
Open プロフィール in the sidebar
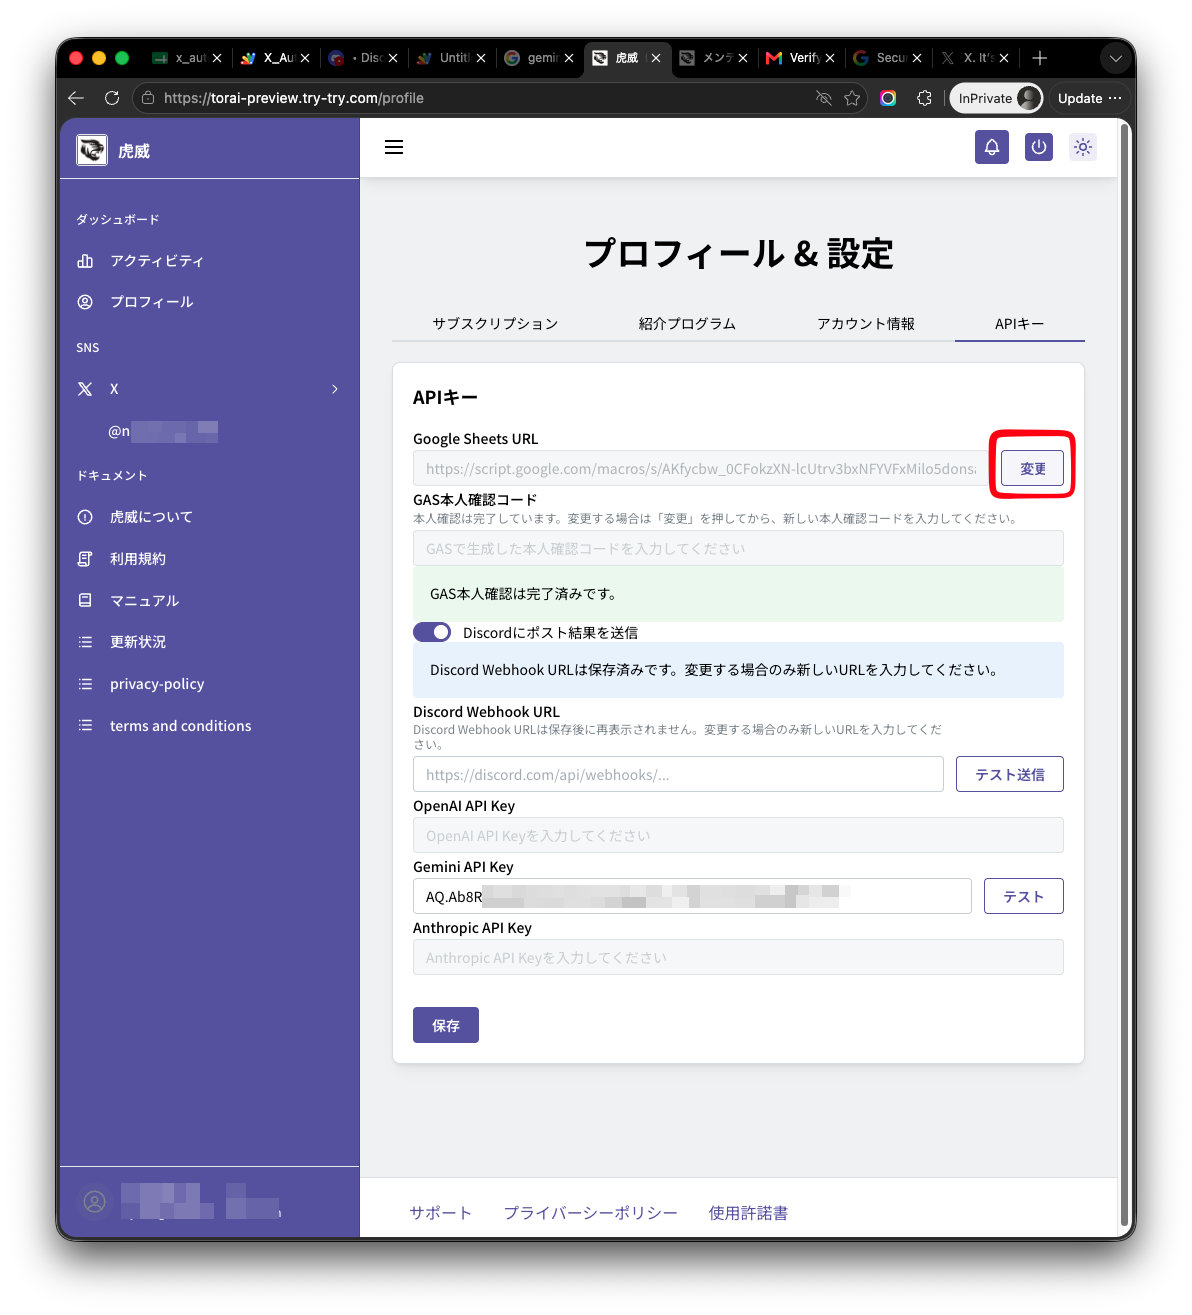click(x=151, y=302)
